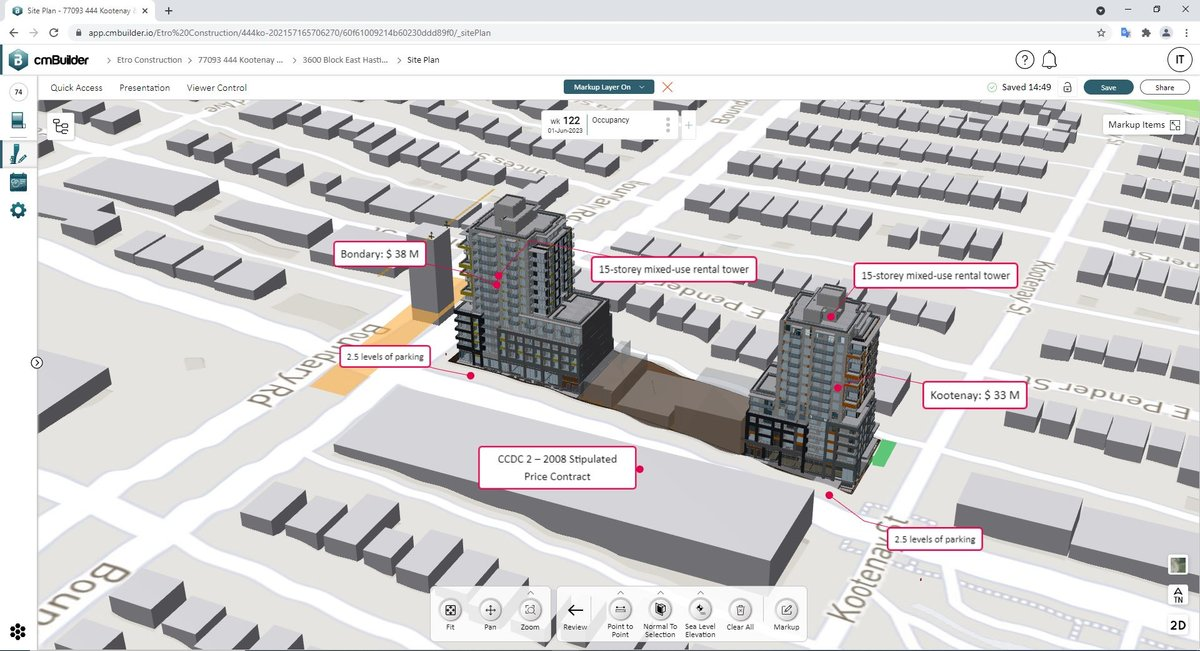The image size is (1200, 651).
Task: Expand the Point to Point options chevron
Action: [620, 593]
